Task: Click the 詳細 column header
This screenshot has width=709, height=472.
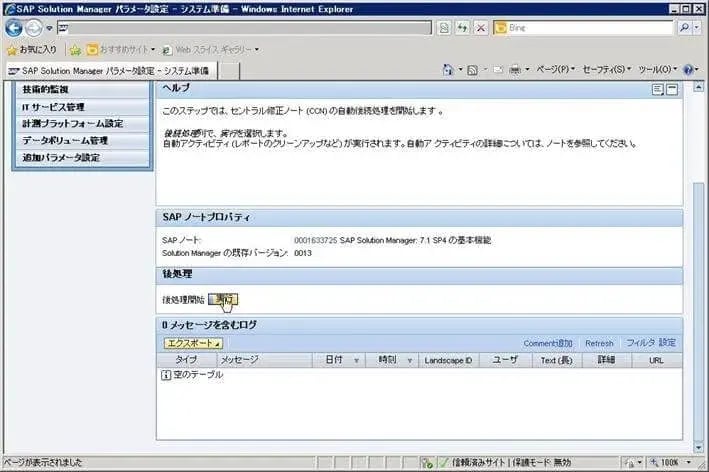Action: pos(606,360)
